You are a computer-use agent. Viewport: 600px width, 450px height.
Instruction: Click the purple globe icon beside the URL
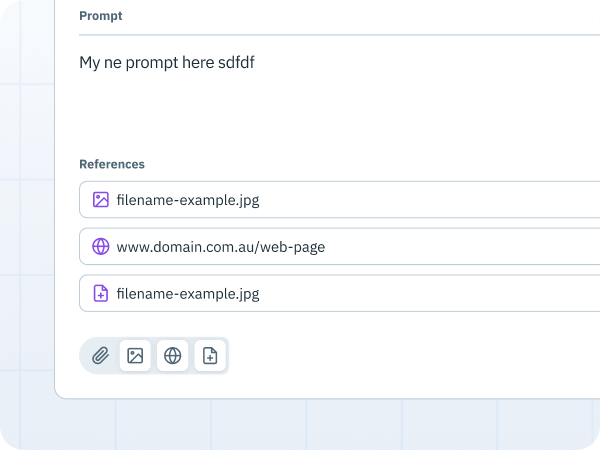point(101,246)
